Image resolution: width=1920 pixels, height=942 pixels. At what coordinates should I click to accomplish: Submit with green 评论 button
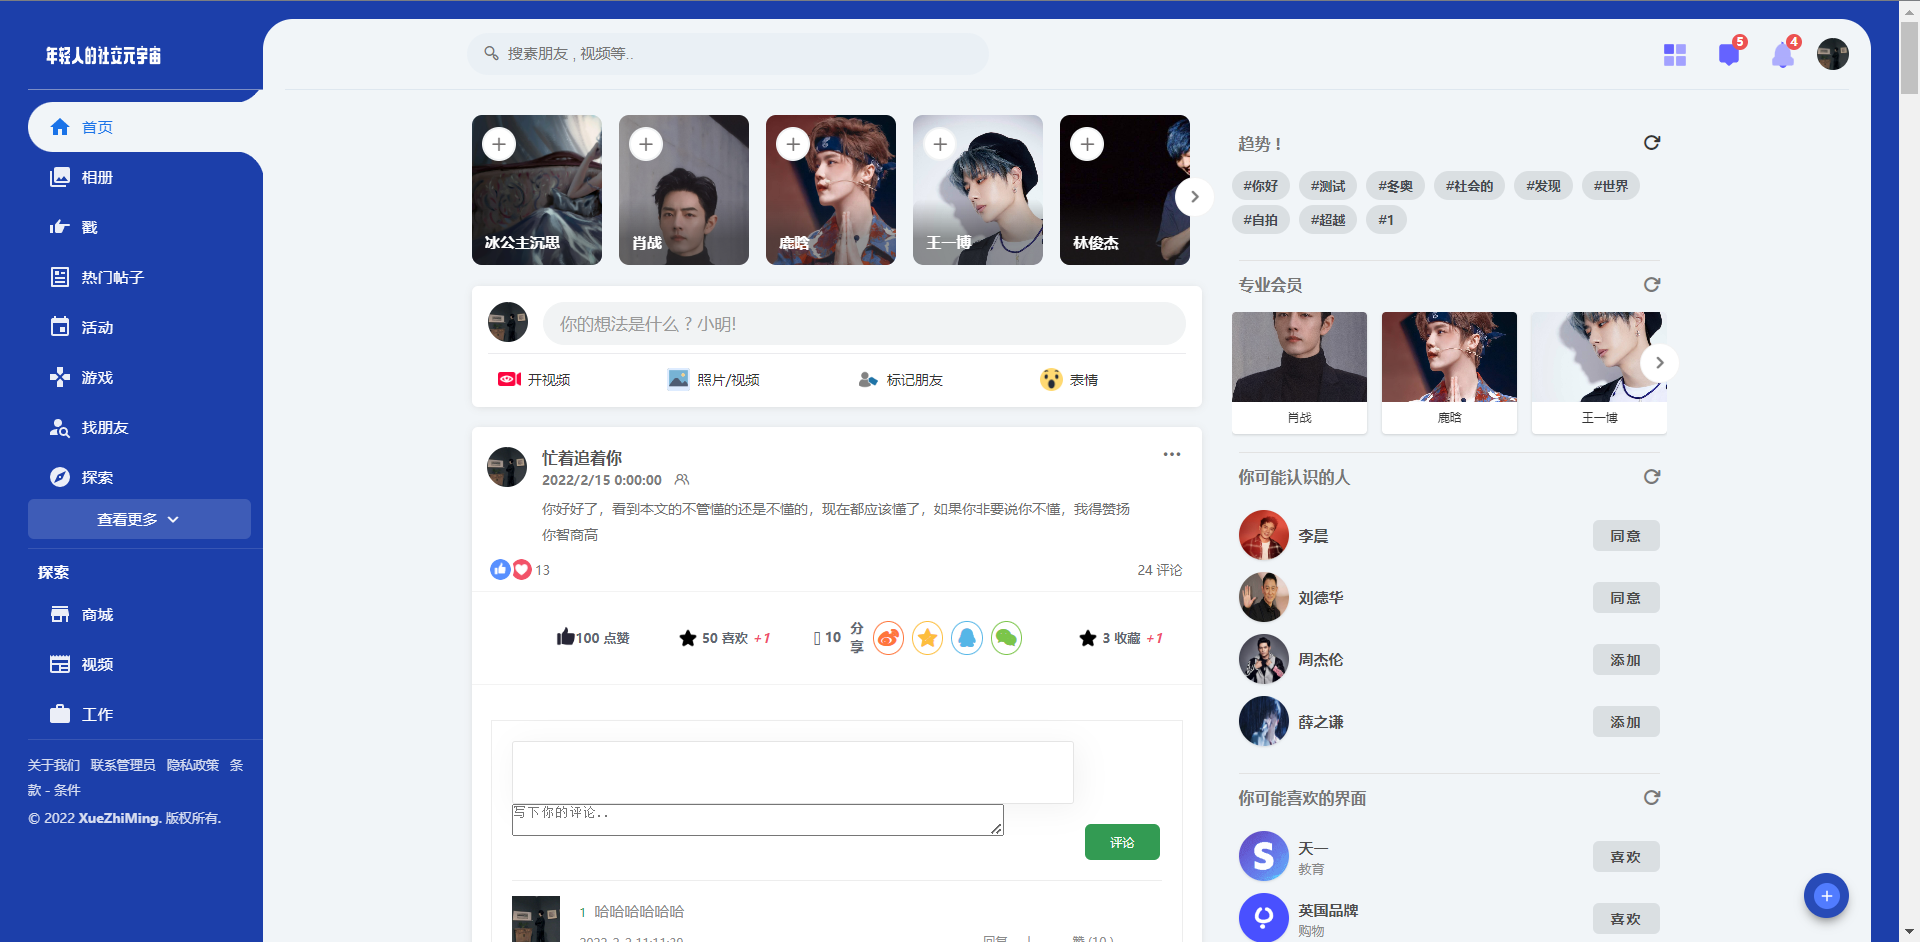[x=1122, y=842]
